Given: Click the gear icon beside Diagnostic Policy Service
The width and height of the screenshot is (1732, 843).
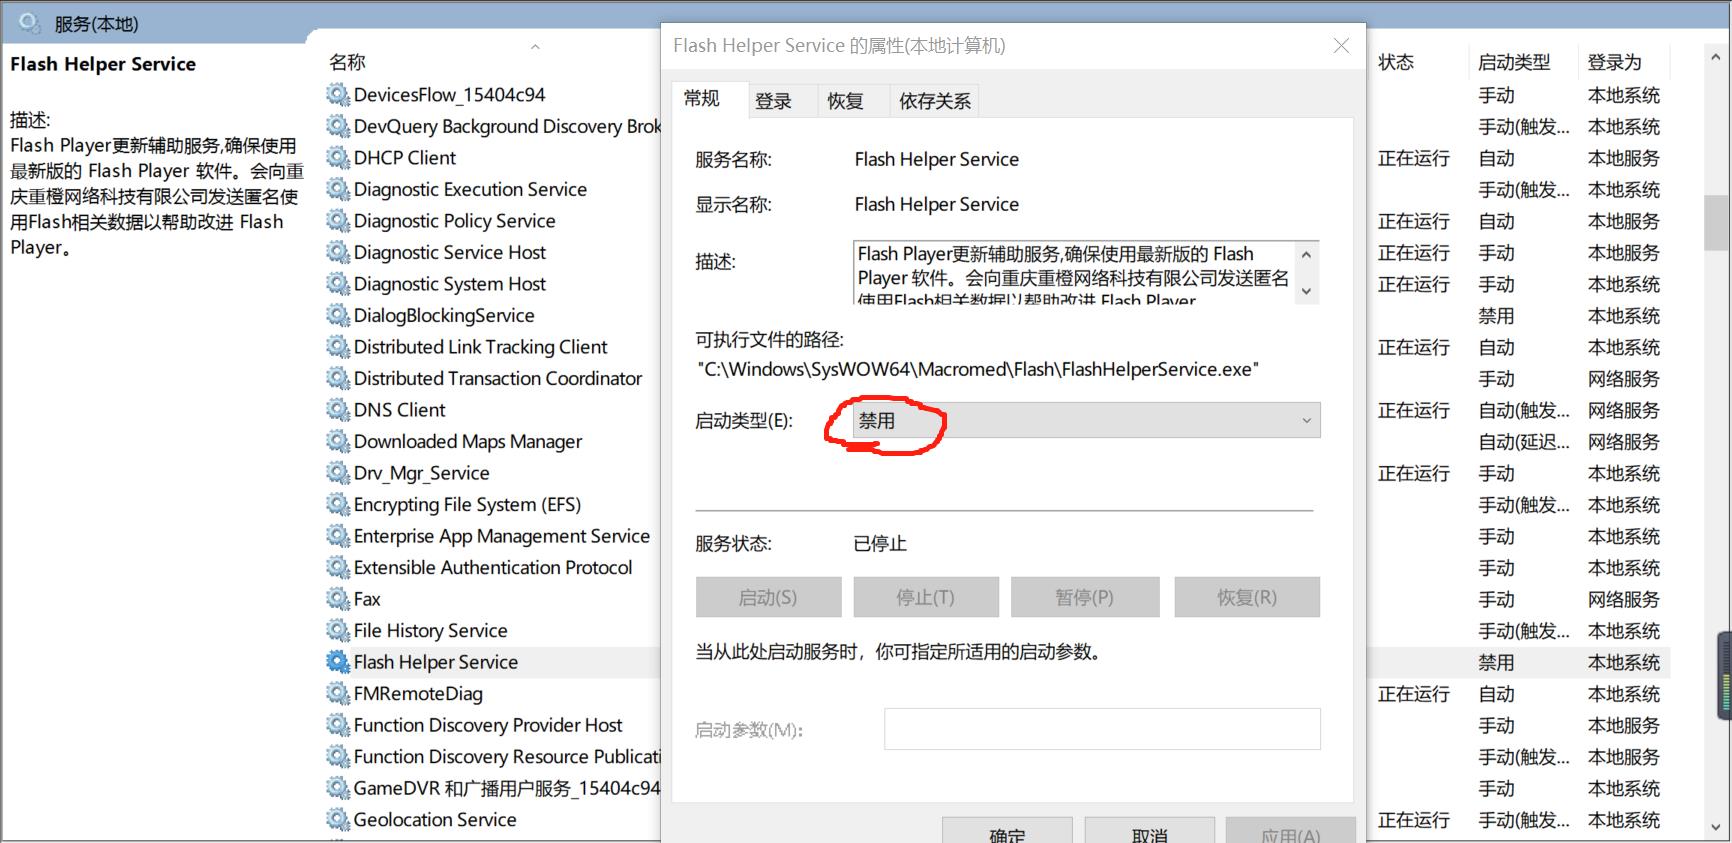Looking at the screenshot, I should click(338, 221).
